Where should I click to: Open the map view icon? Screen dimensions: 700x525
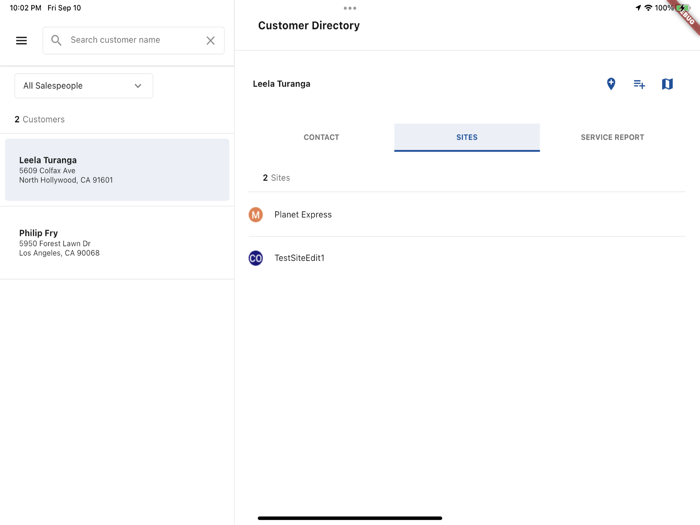coord(667,84)
